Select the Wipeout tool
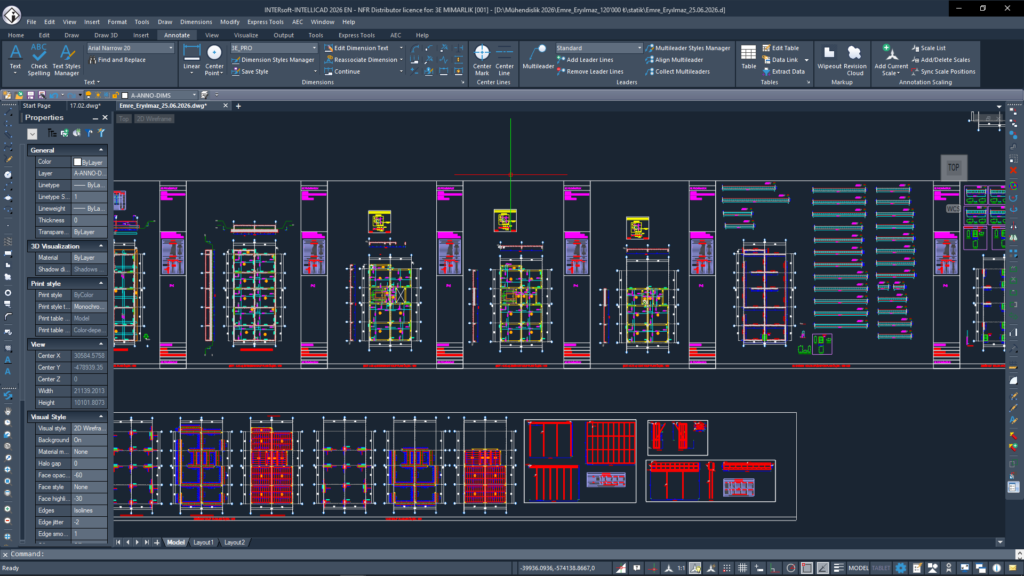The image size is (1024, 576). click(x=829, y=57)
